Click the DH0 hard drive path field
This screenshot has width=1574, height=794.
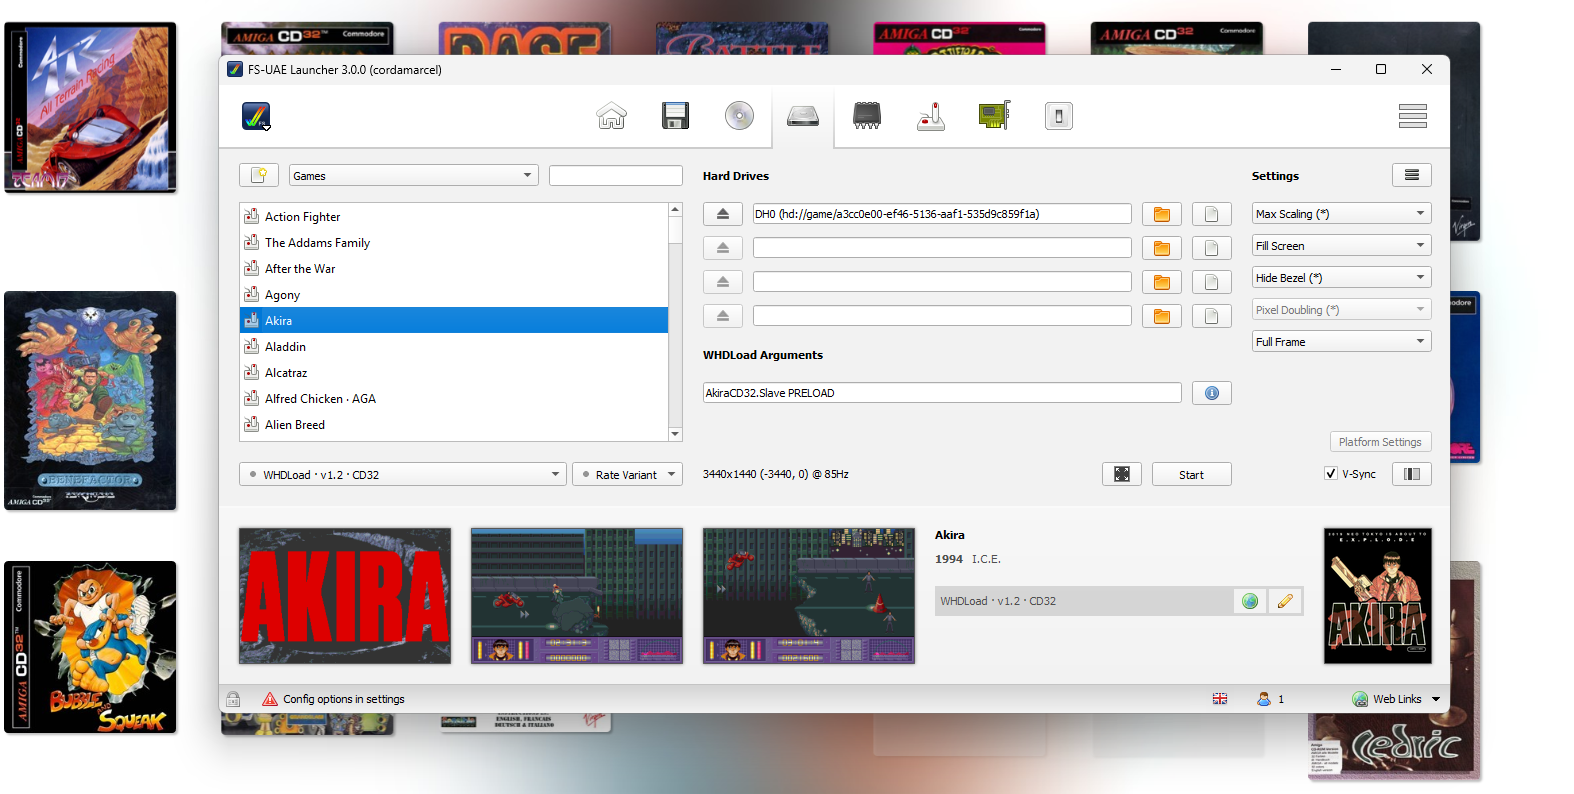click(942, 214)
